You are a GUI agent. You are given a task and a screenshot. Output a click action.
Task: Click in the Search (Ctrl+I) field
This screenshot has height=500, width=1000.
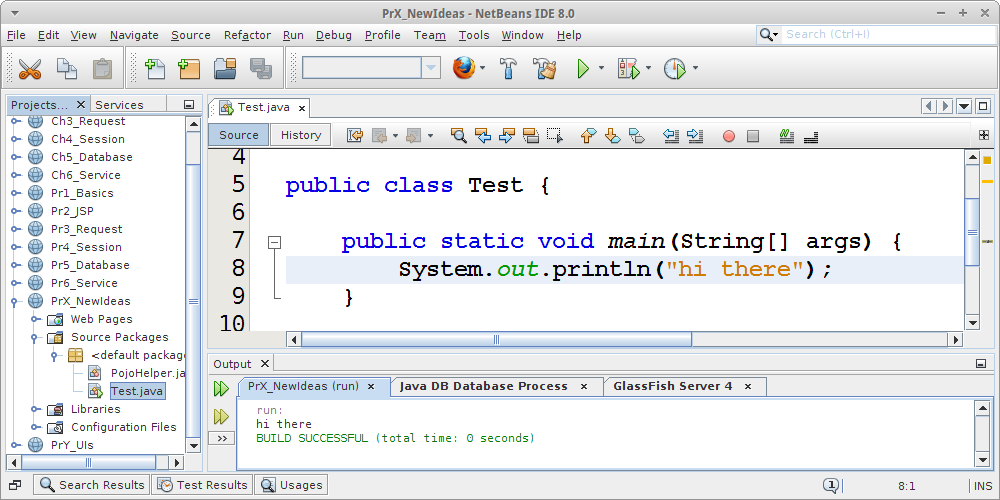888,34
